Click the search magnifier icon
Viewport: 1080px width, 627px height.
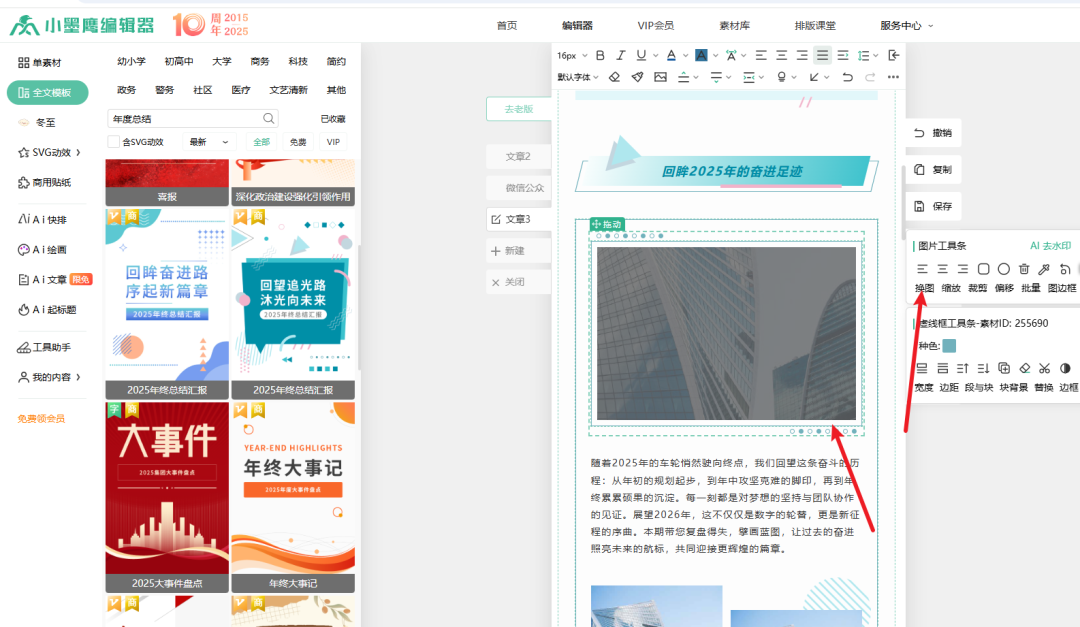pos(269,119)
